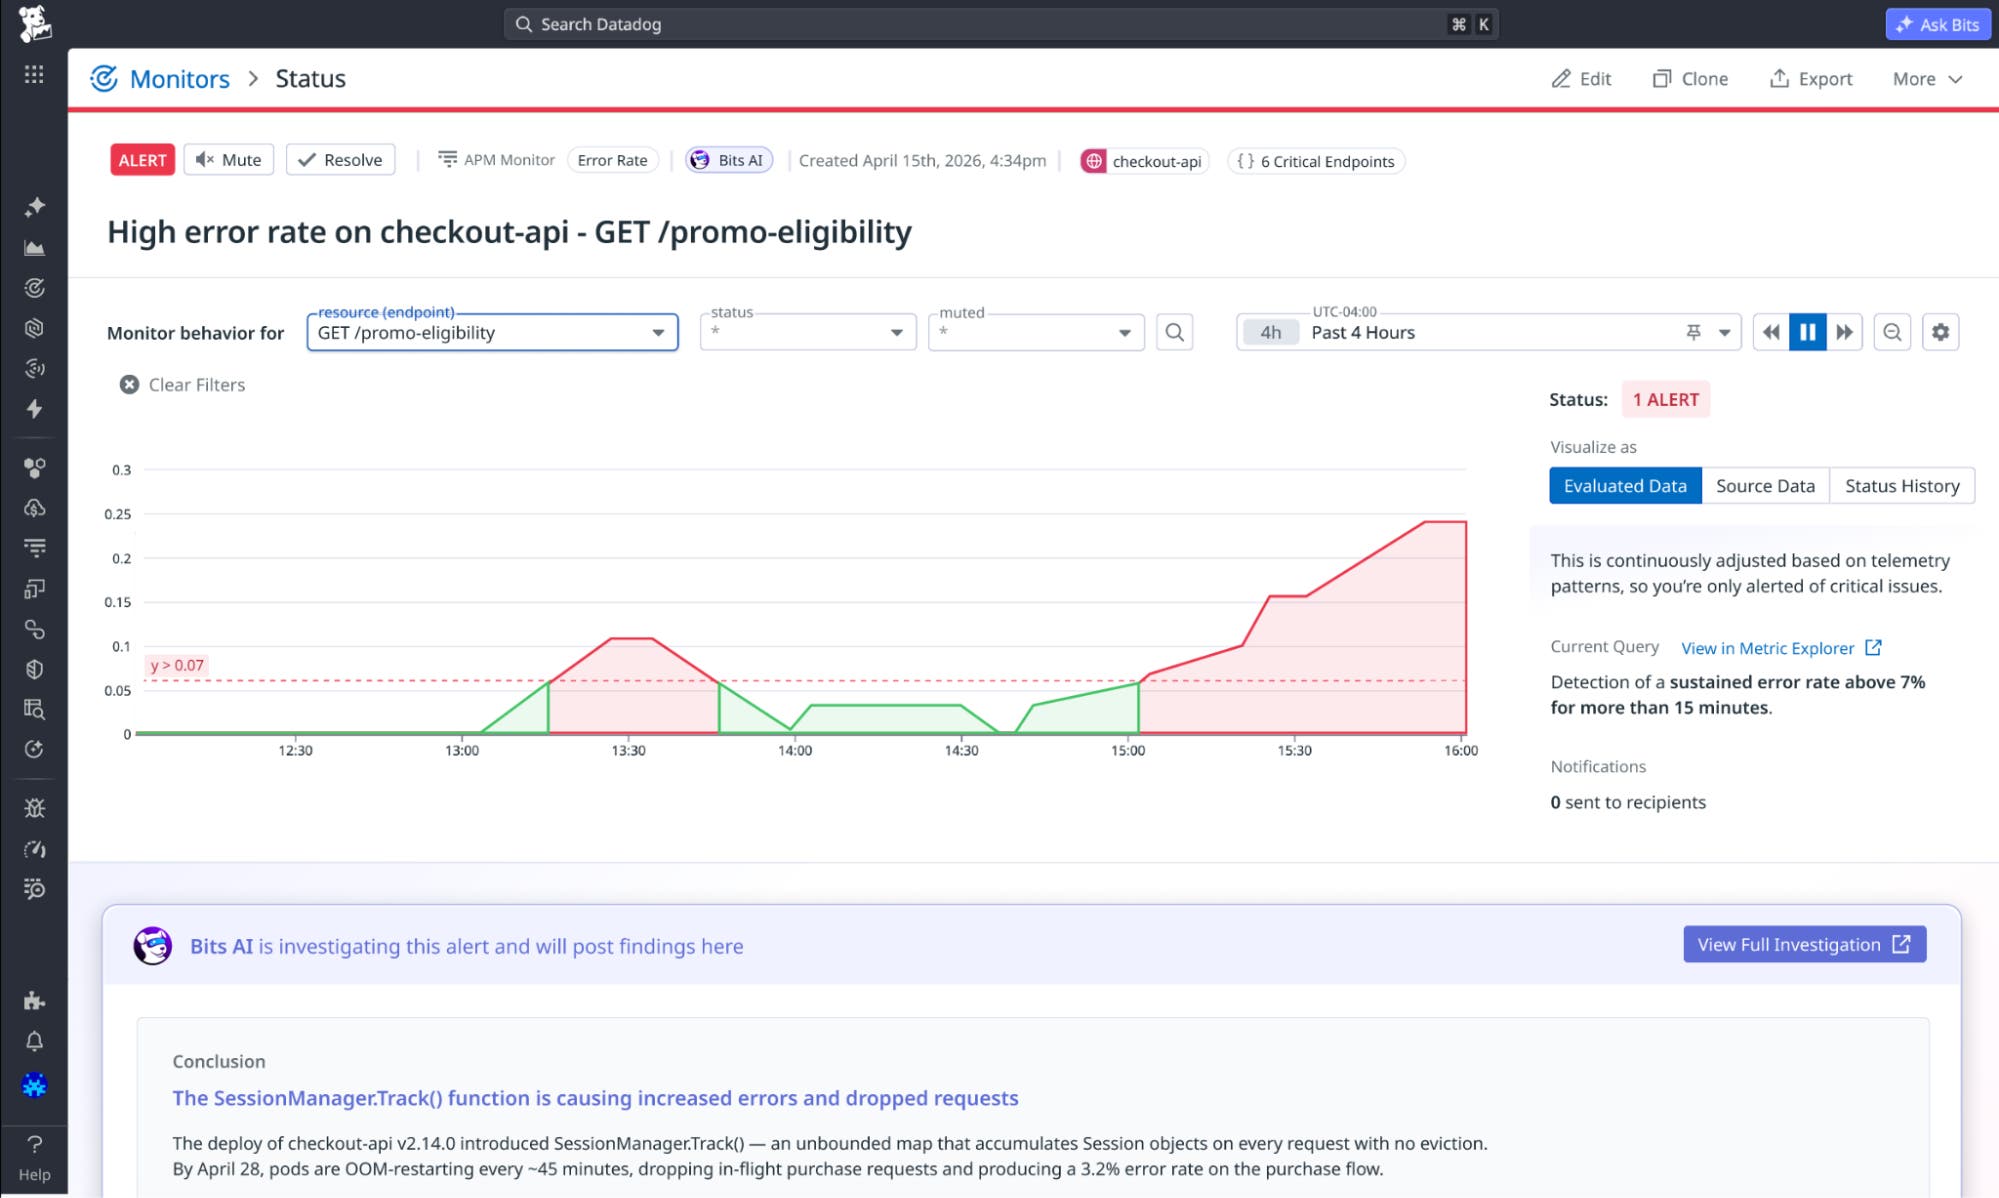Viewport: 1999px width, 1198px height.
Task: Switch to Status History view
Action: (1902, 485)
